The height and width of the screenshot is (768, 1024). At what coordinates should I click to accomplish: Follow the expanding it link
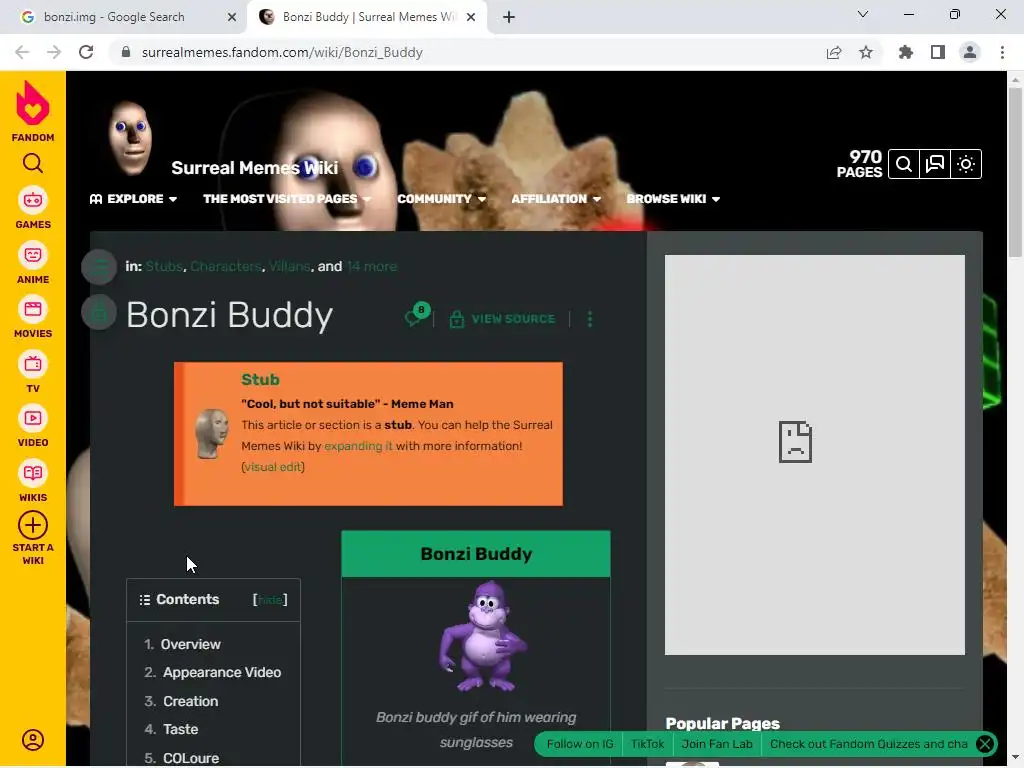coord(359,446)
